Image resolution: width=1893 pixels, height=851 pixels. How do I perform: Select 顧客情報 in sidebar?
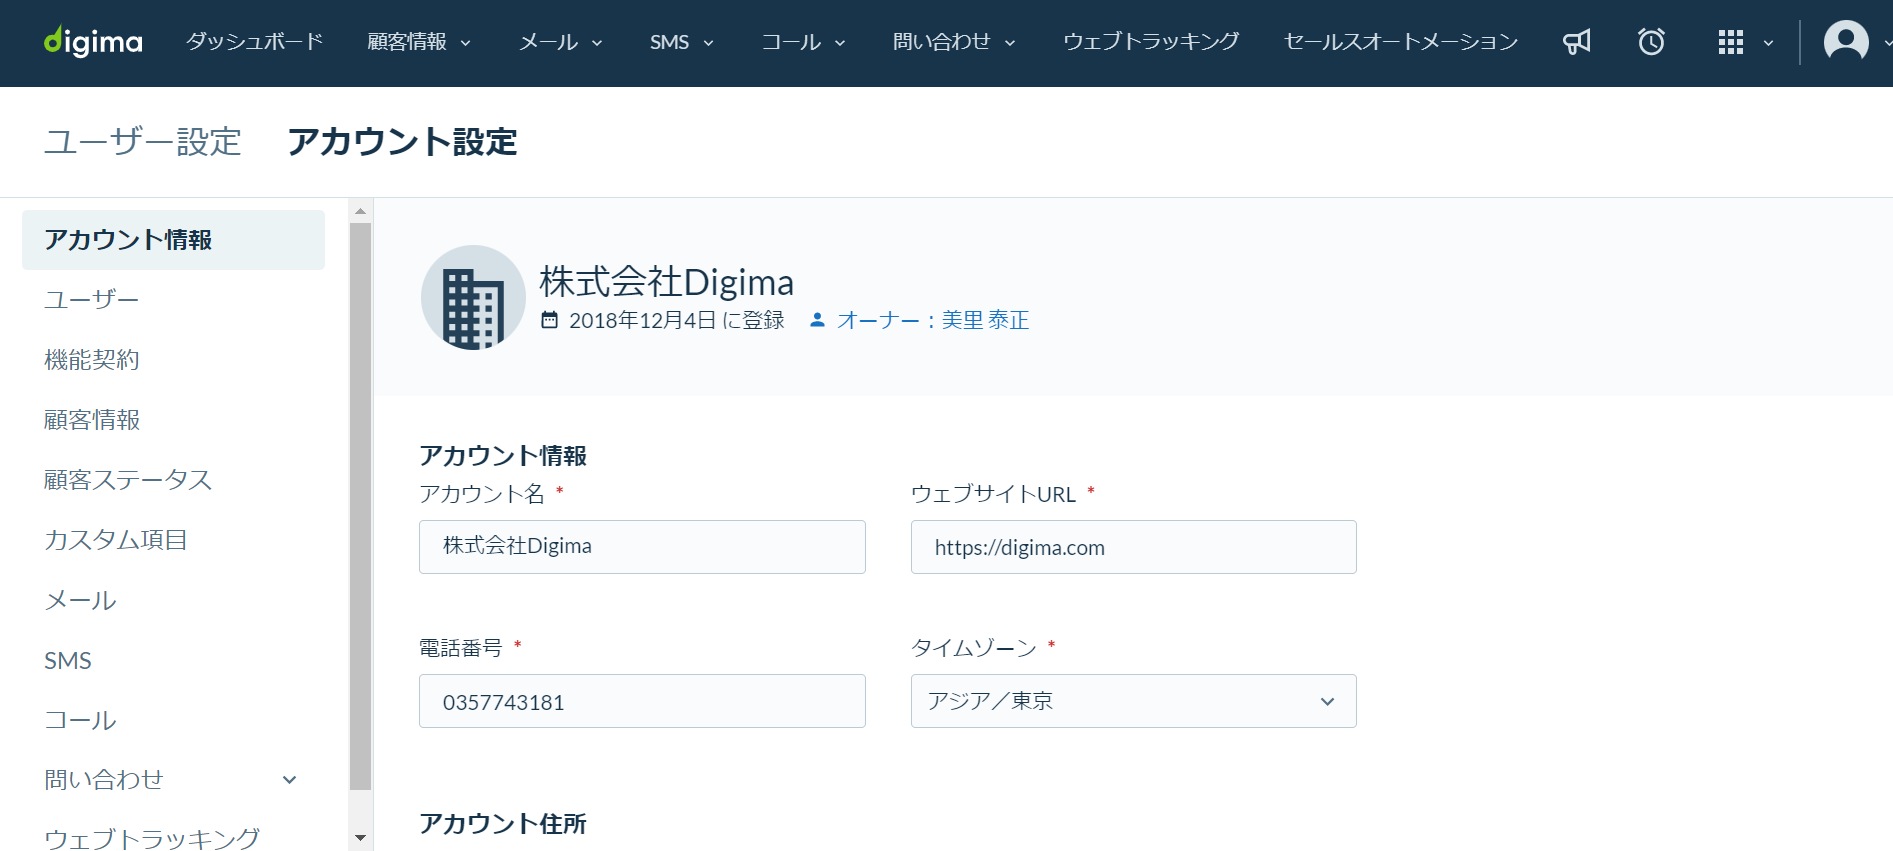[92, 419]
